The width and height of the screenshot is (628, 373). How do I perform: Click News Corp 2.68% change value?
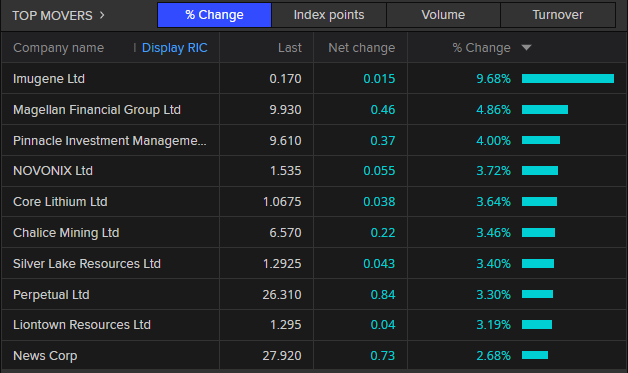click(493, 356)
